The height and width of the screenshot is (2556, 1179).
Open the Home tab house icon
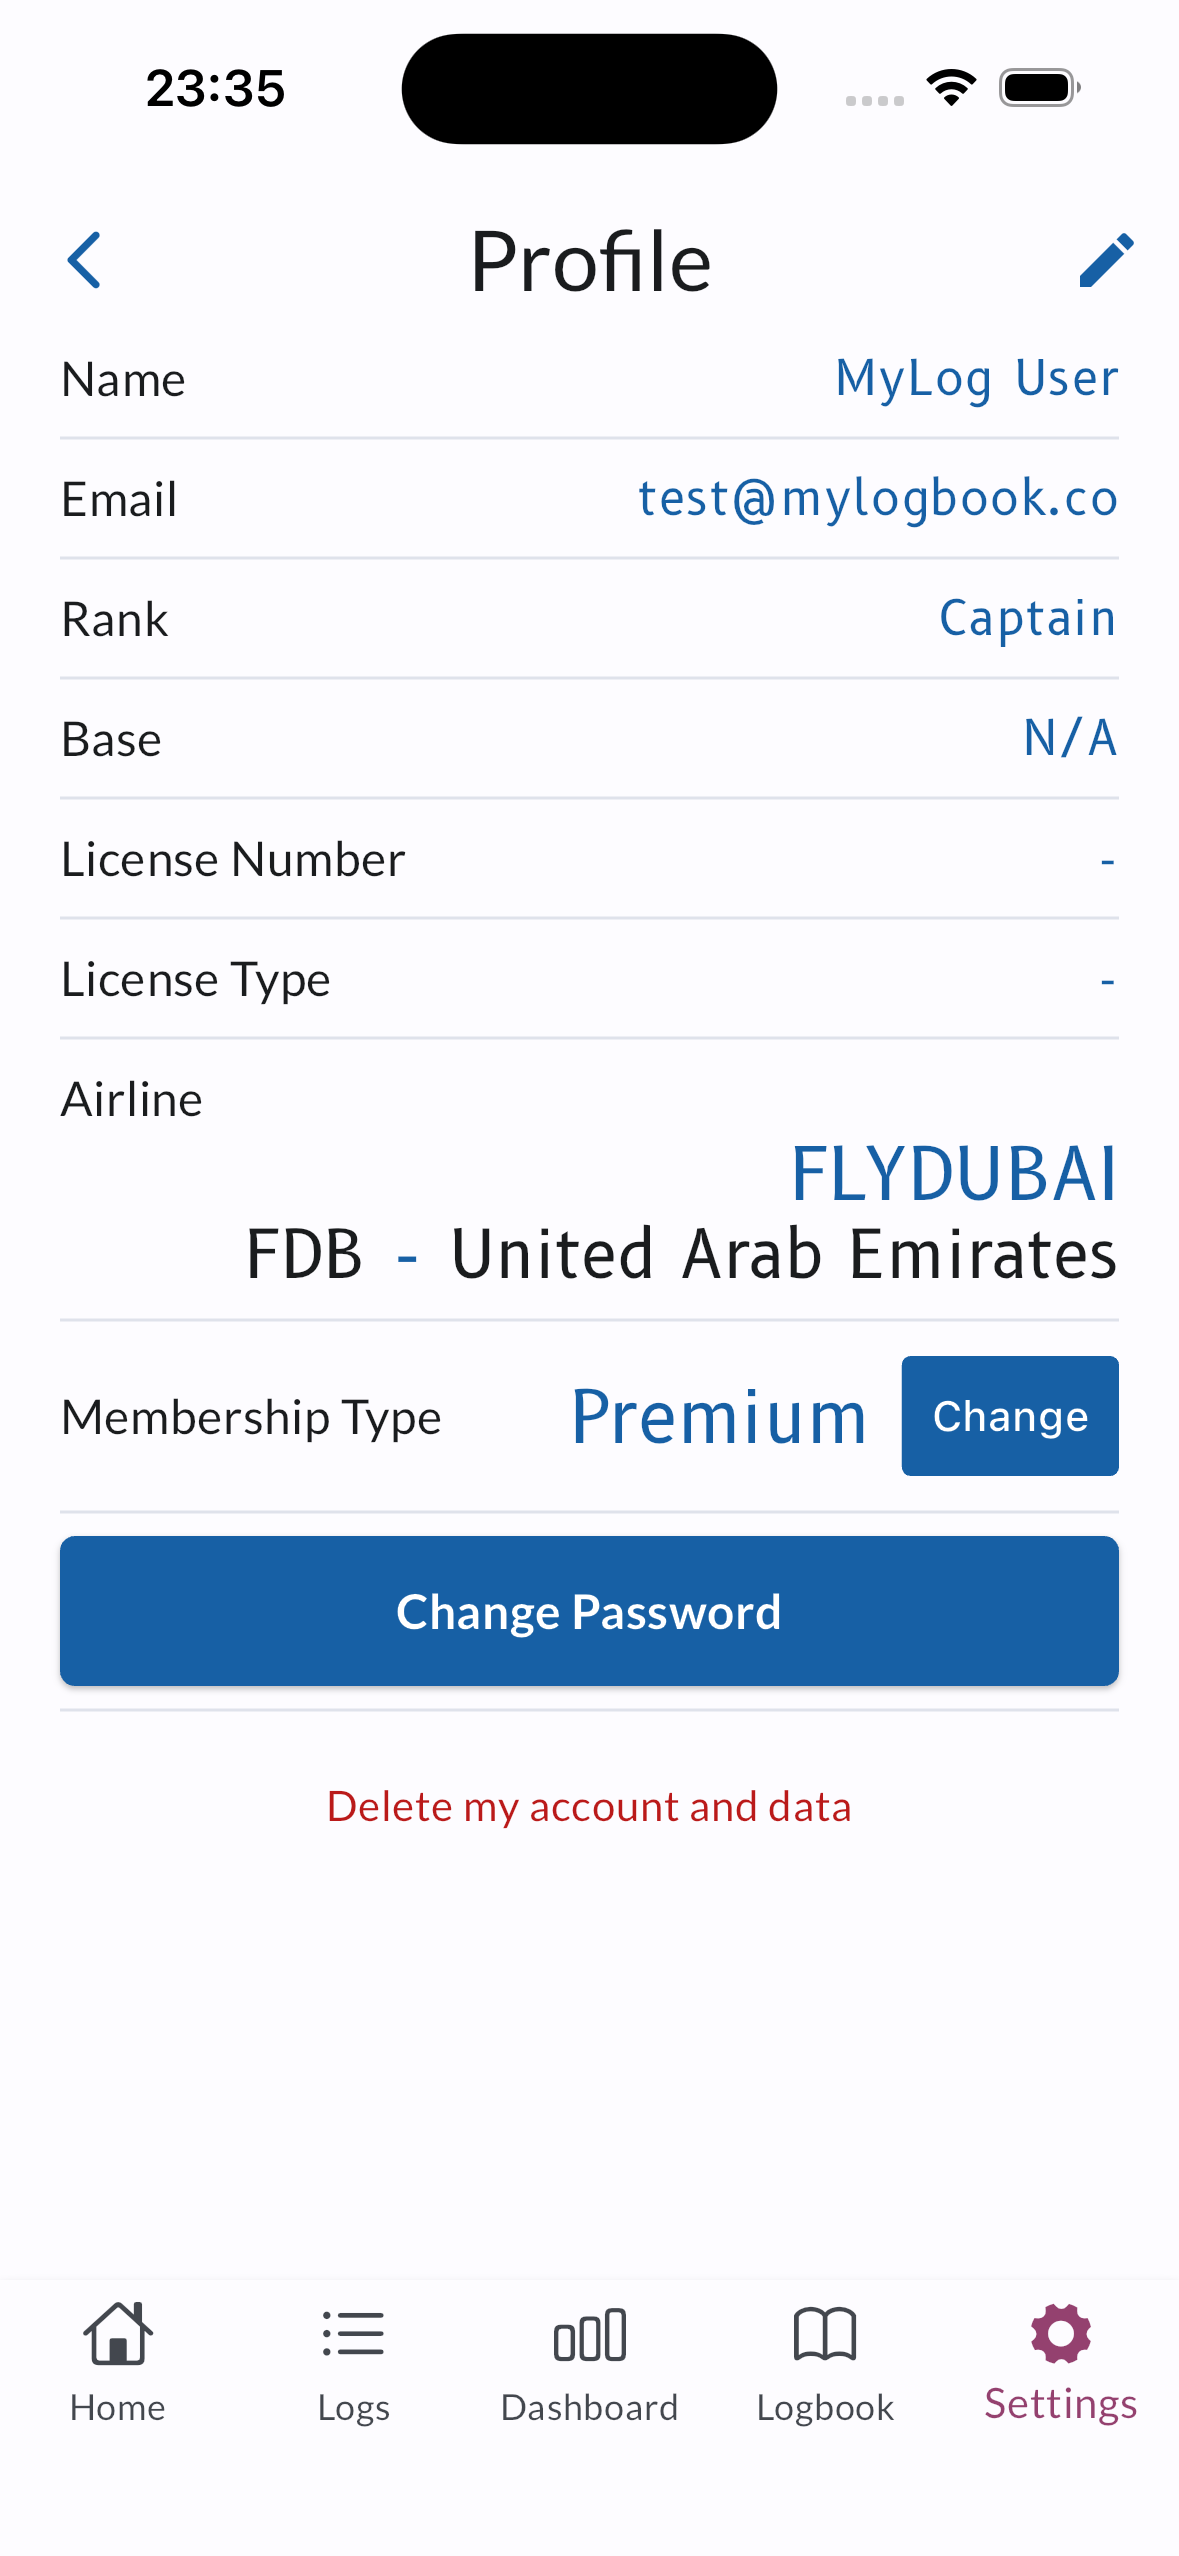point(118,2335)
